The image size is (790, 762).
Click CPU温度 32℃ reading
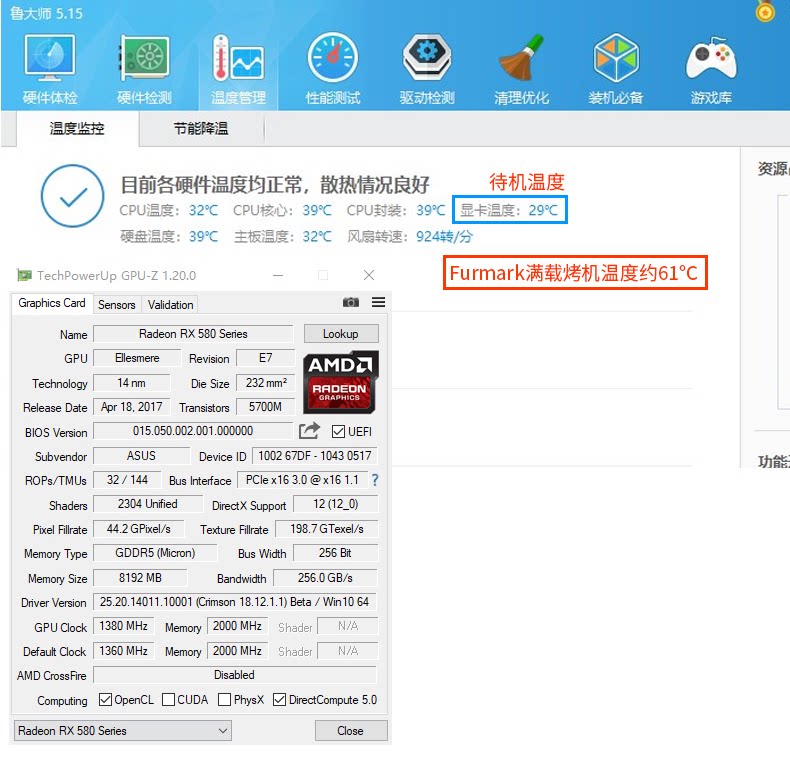point(169,210)
